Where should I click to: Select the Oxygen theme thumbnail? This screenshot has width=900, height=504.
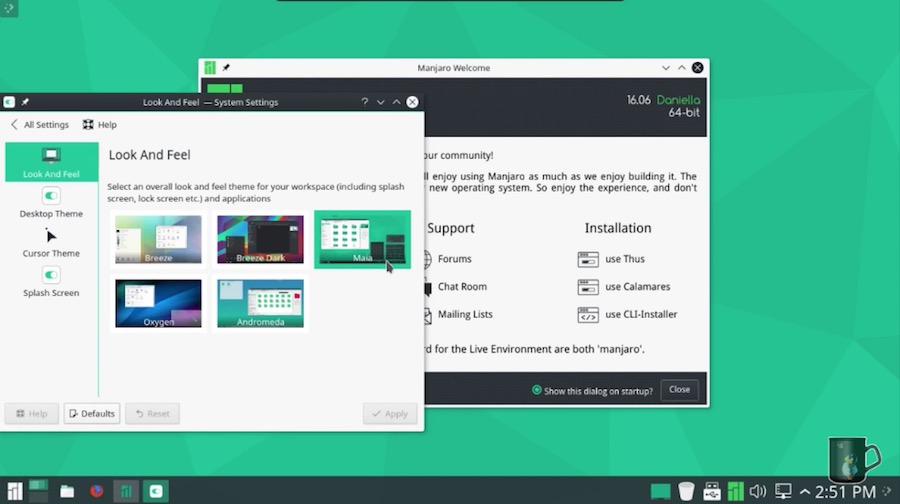coord(158,304)
